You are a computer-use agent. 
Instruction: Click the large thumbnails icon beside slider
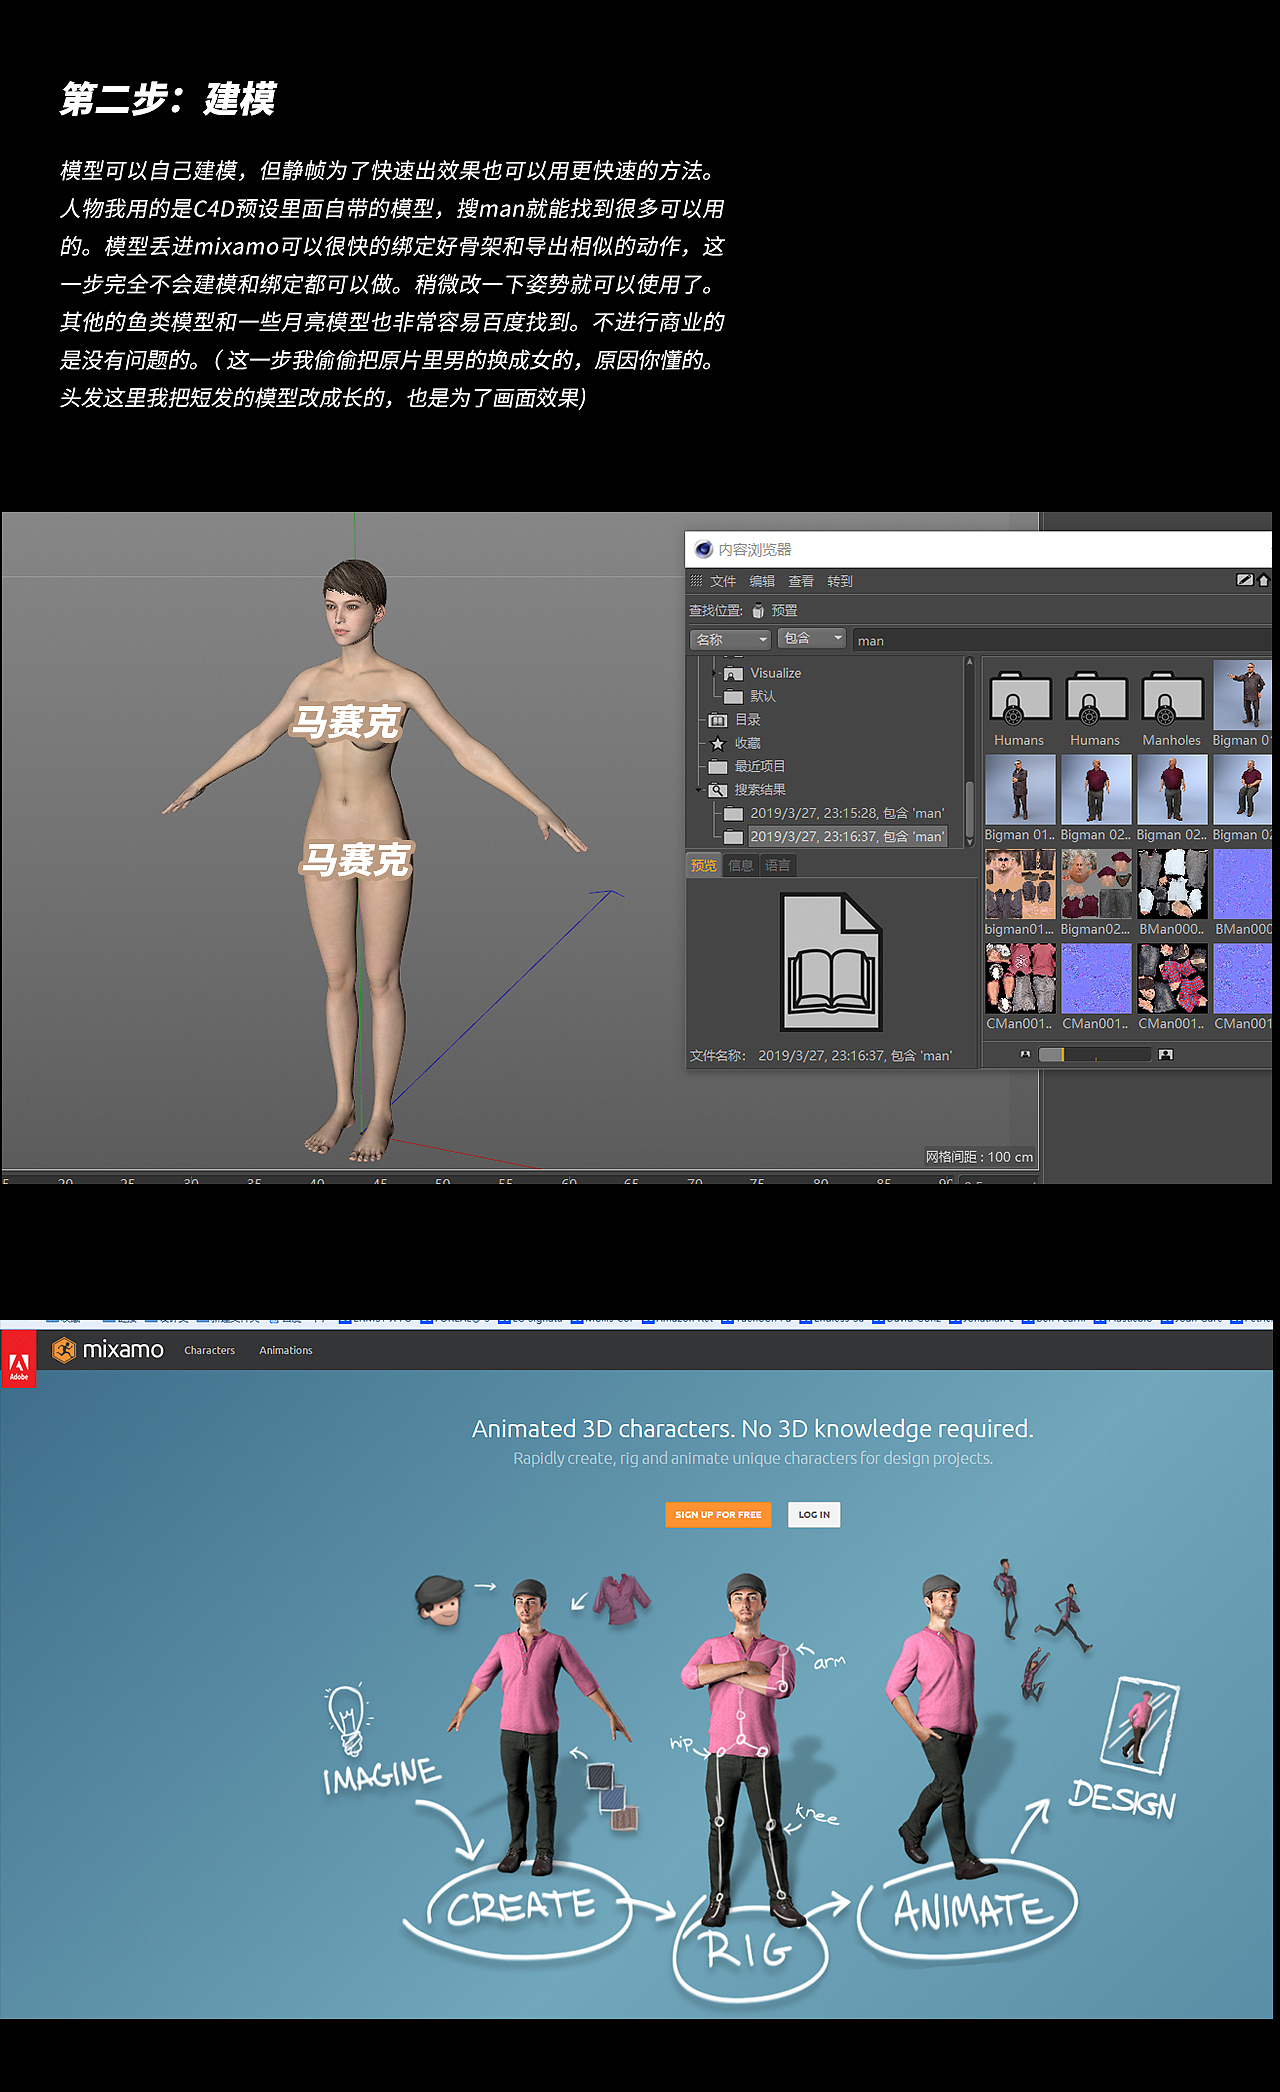1165,1054
